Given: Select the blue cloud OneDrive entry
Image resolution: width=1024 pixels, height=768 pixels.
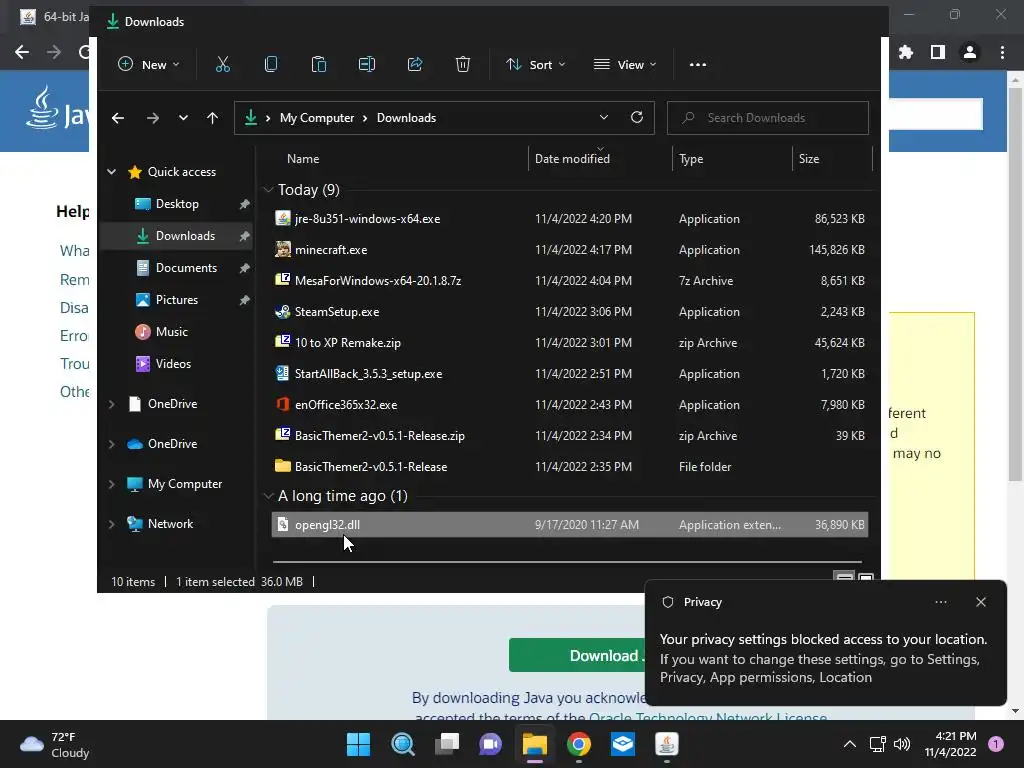Looking at the screenshot, I should [172, 443].
